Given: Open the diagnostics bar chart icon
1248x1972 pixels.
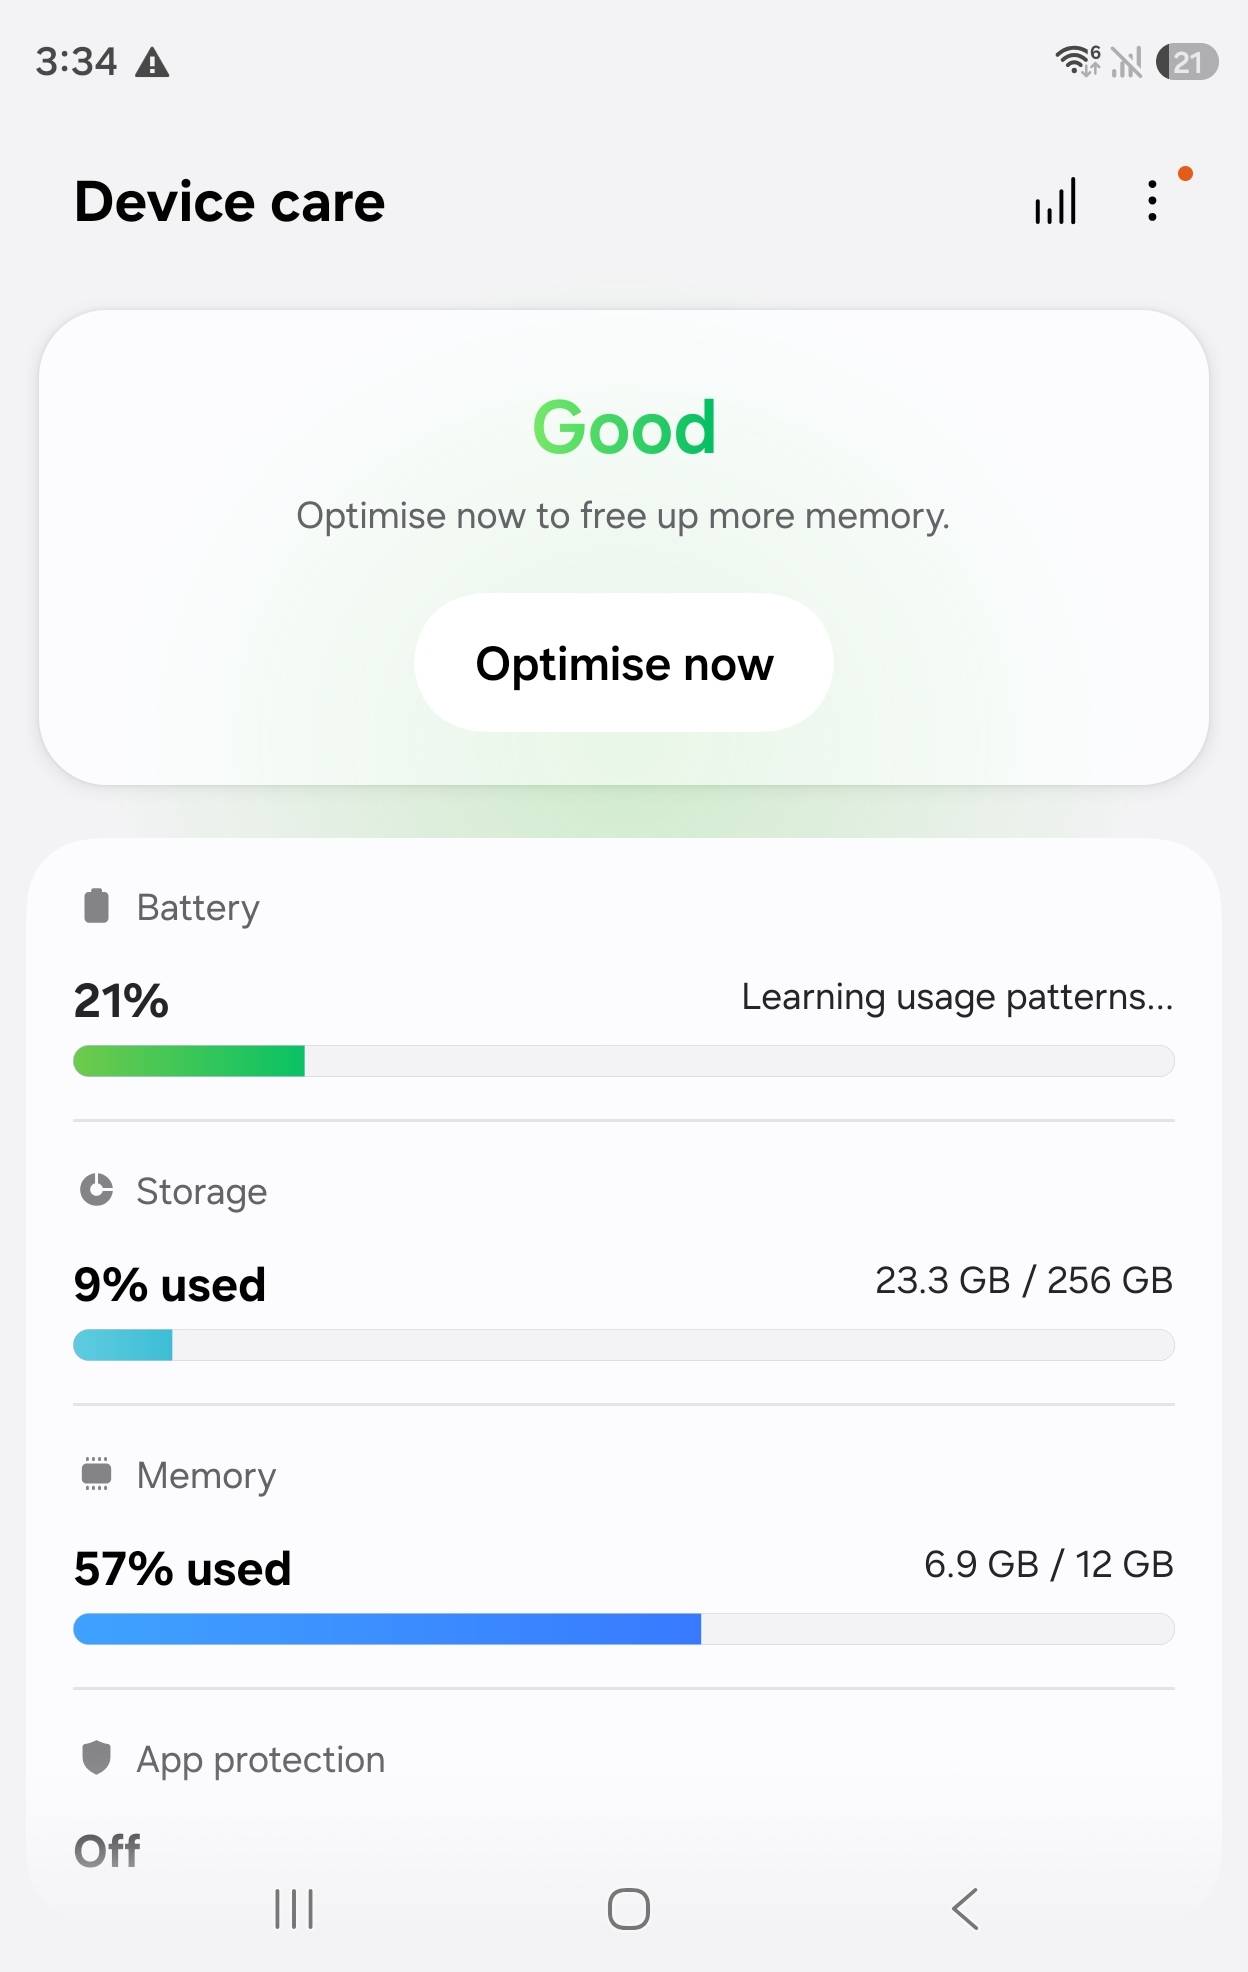Looking at the screenshot, I should click(1056, 201).
